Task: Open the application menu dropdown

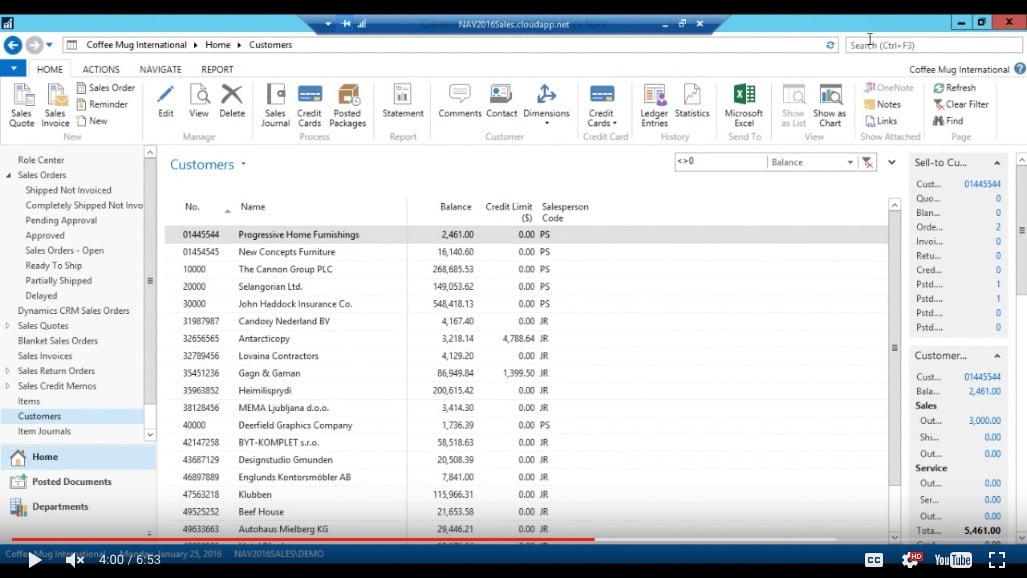Action: point(13,68)
